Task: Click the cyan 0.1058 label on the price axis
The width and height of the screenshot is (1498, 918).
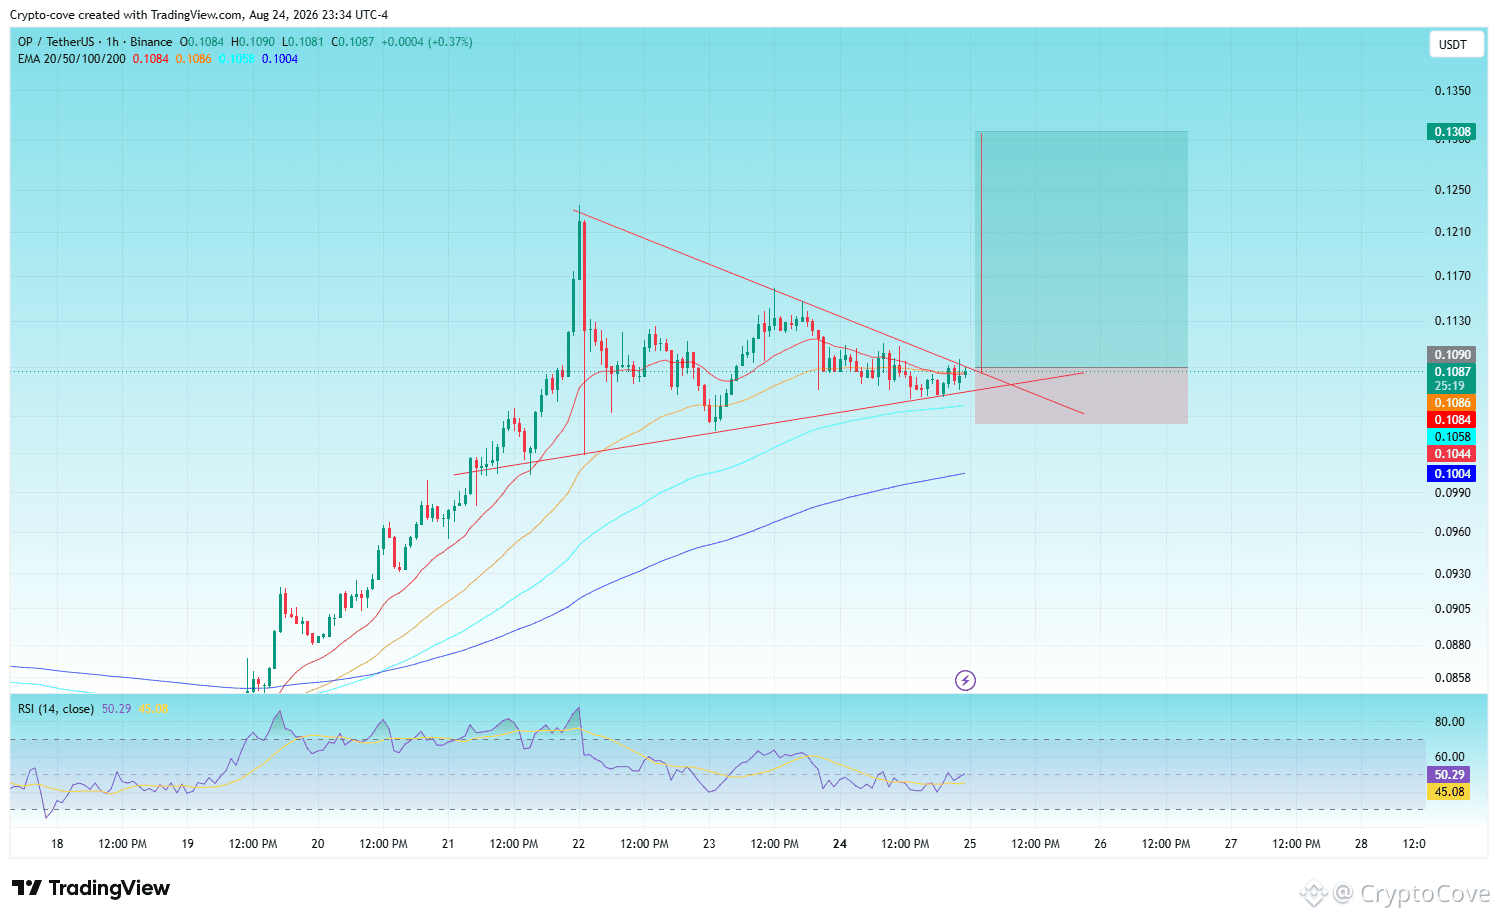Action: click(x=1452, y=437)
